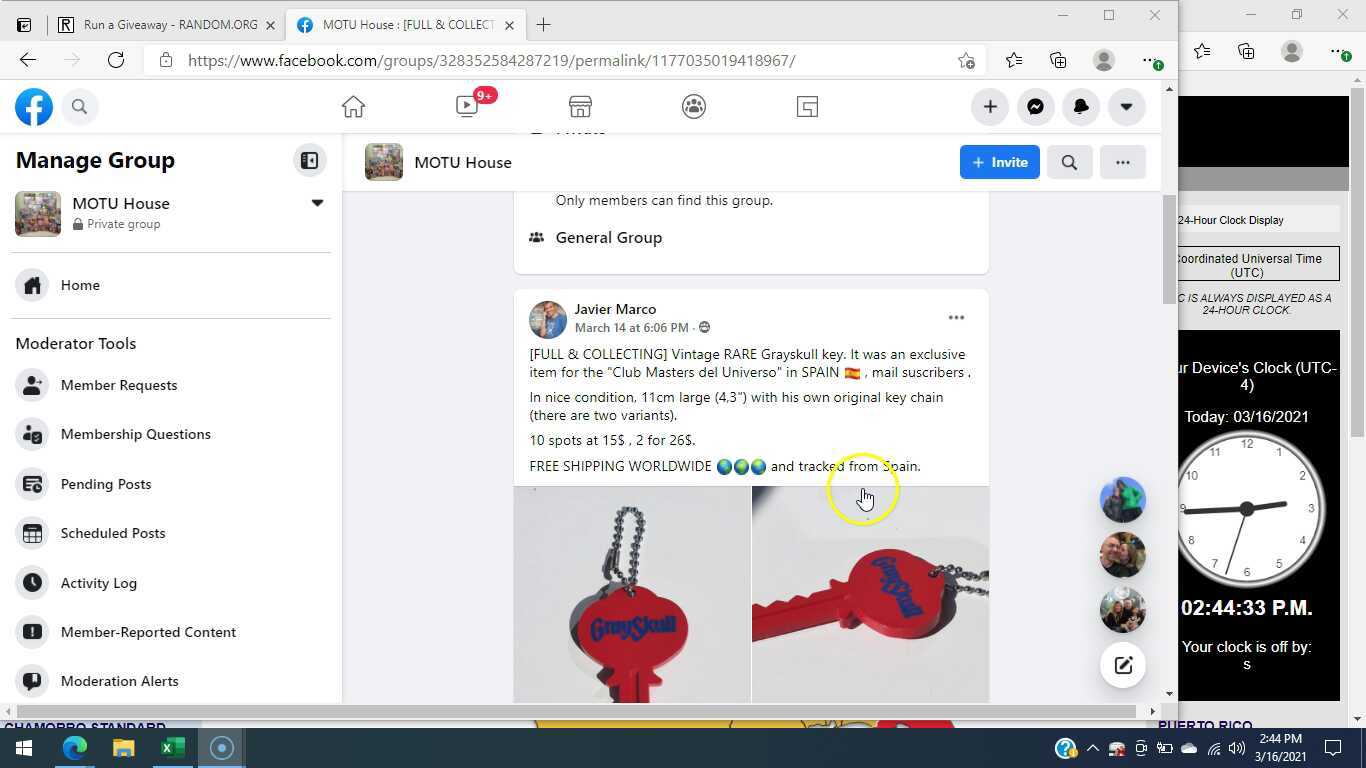Open the March 14 at 6:06 PM timestamp
1366x768 pixels.
click(631, 328)
